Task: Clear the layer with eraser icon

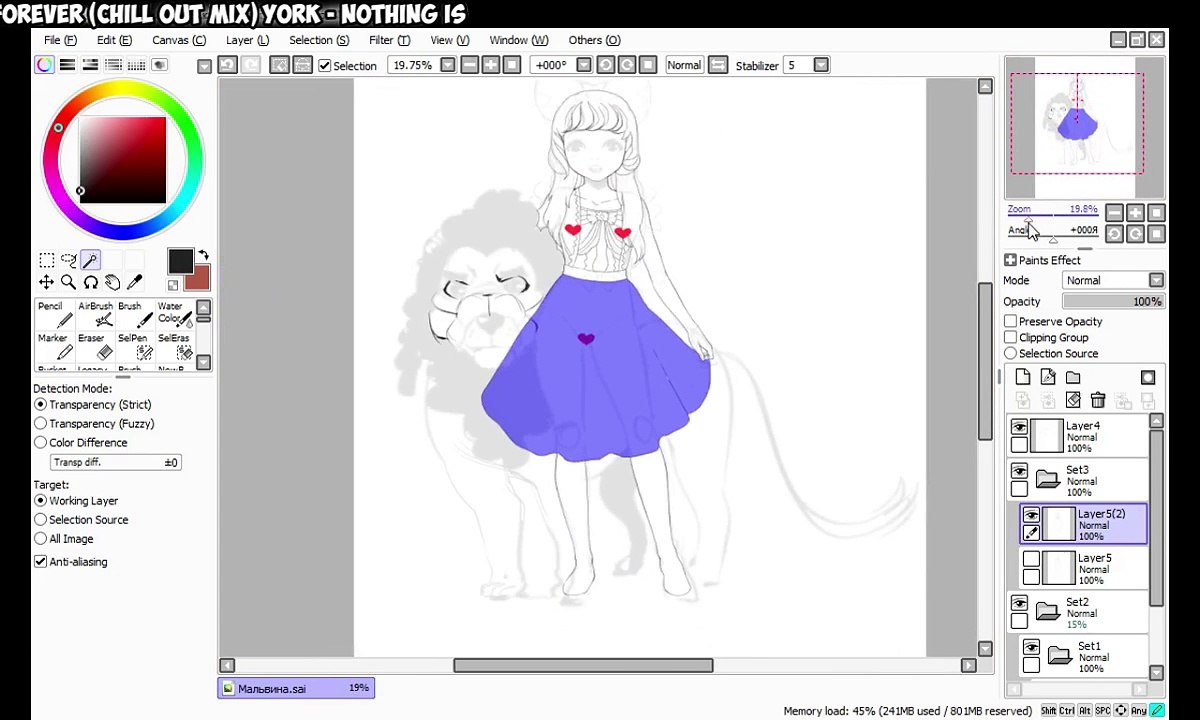Action: click(1073, 400)
